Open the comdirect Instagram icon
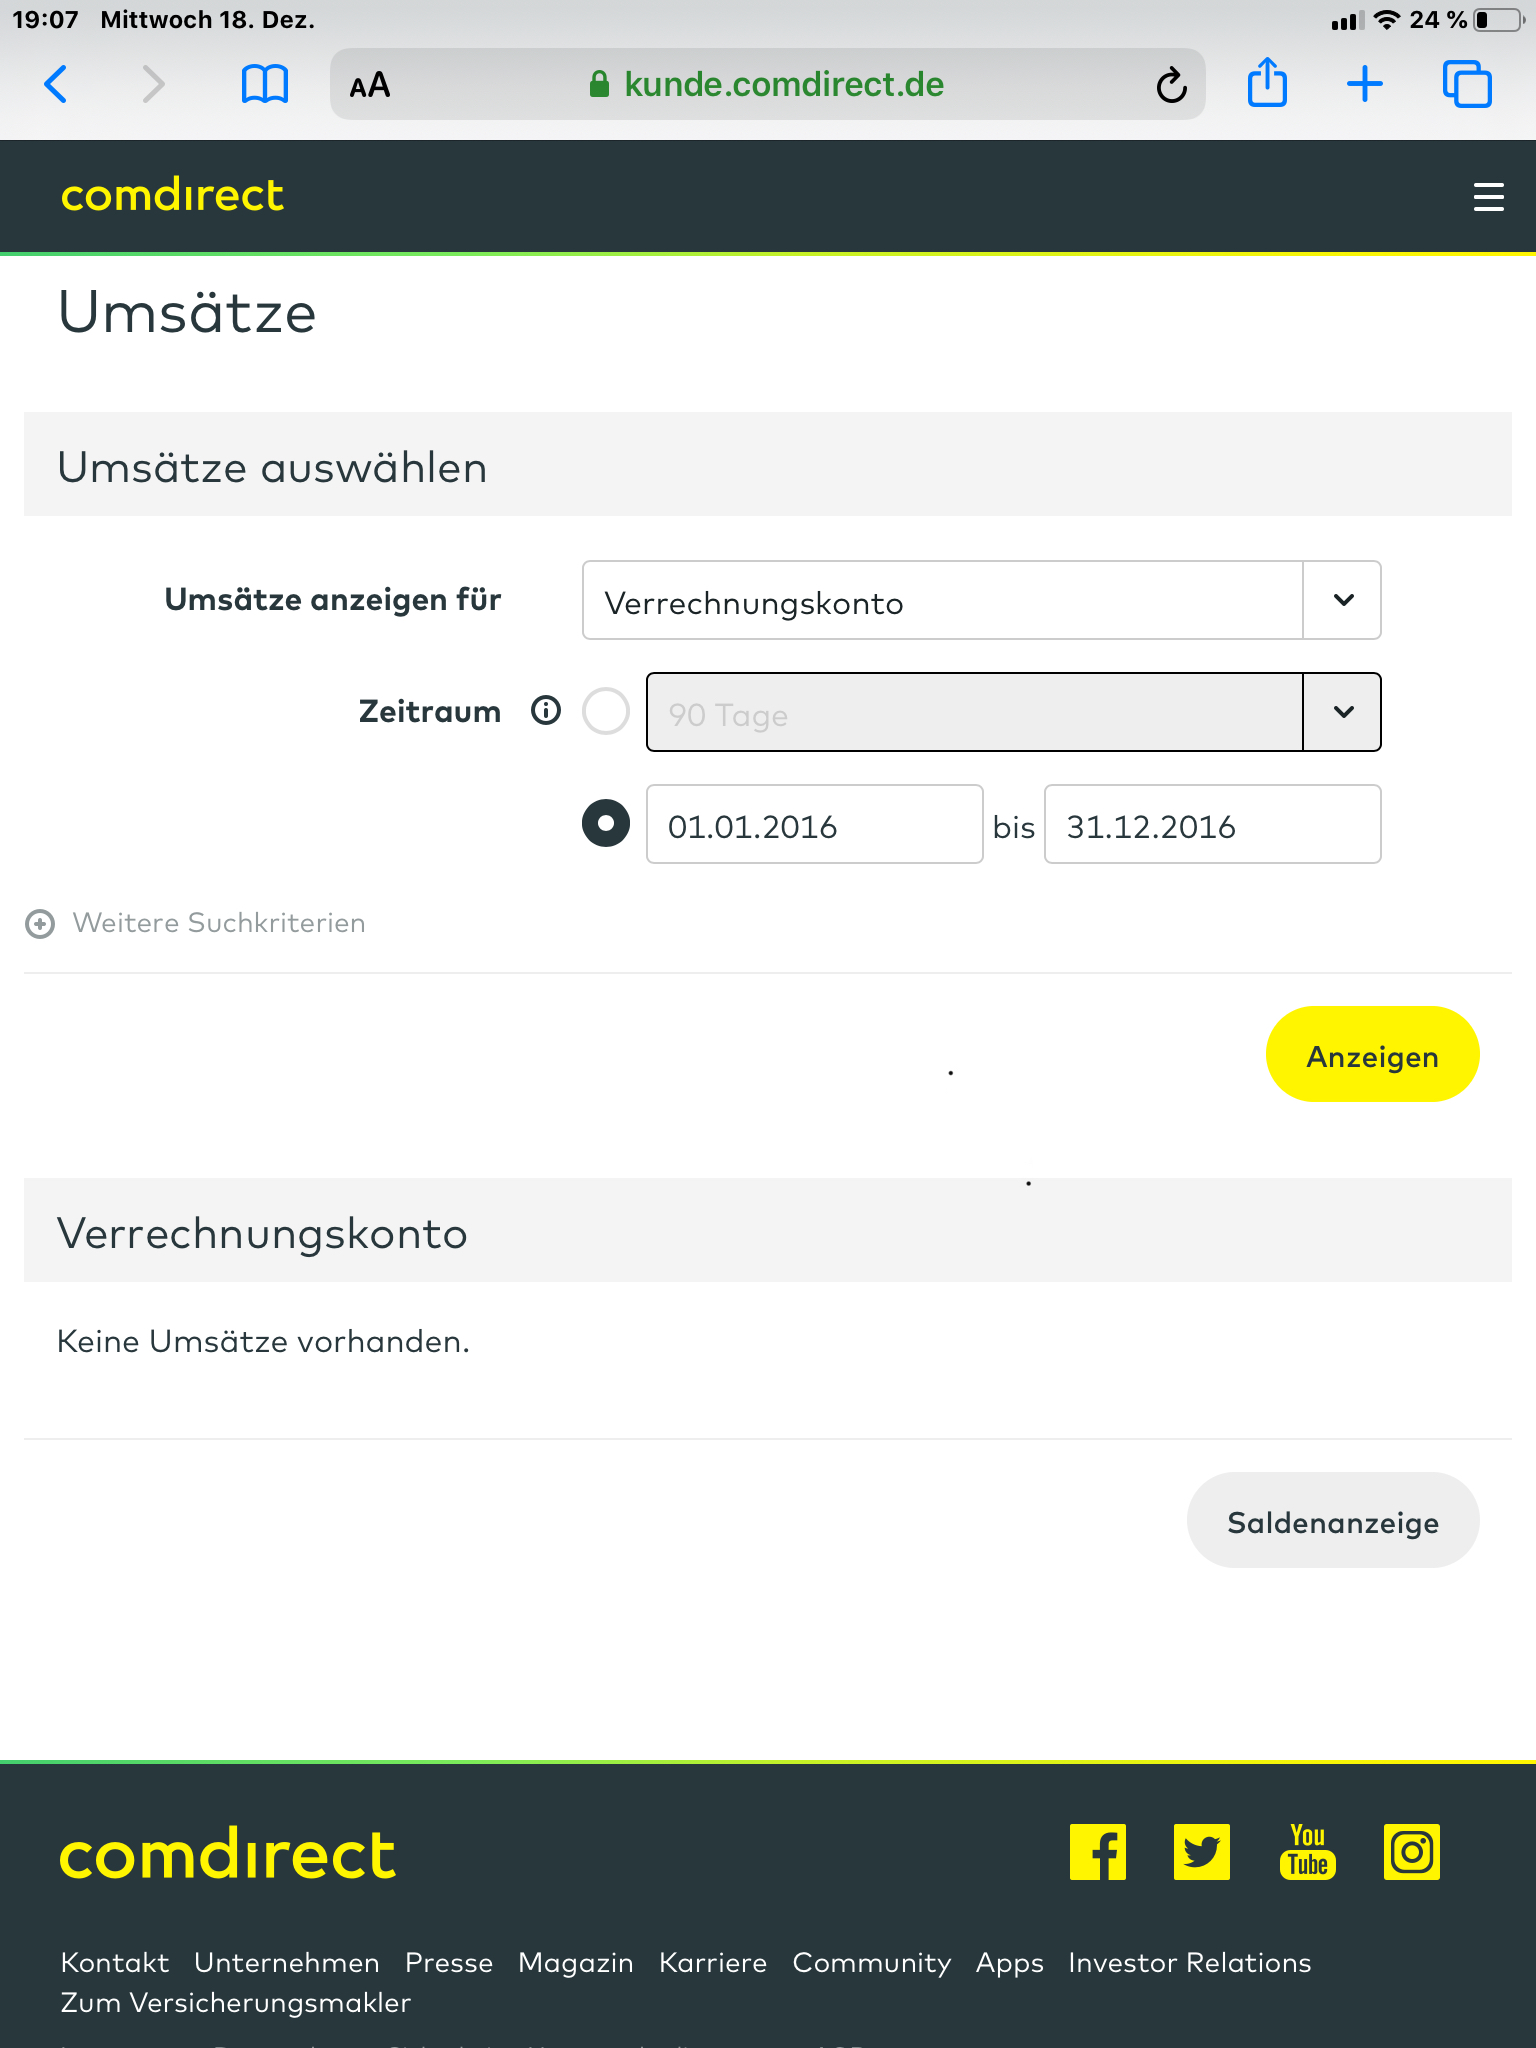 [1411, 1852]
